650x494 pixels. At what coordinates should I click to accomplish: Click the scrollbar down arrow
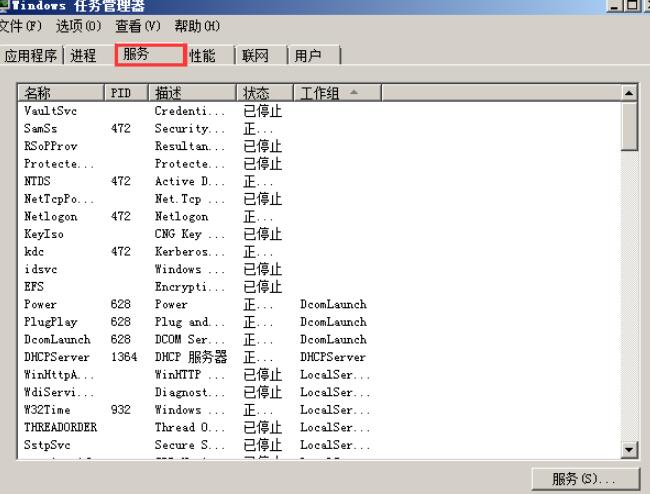(x=629, y=449)
